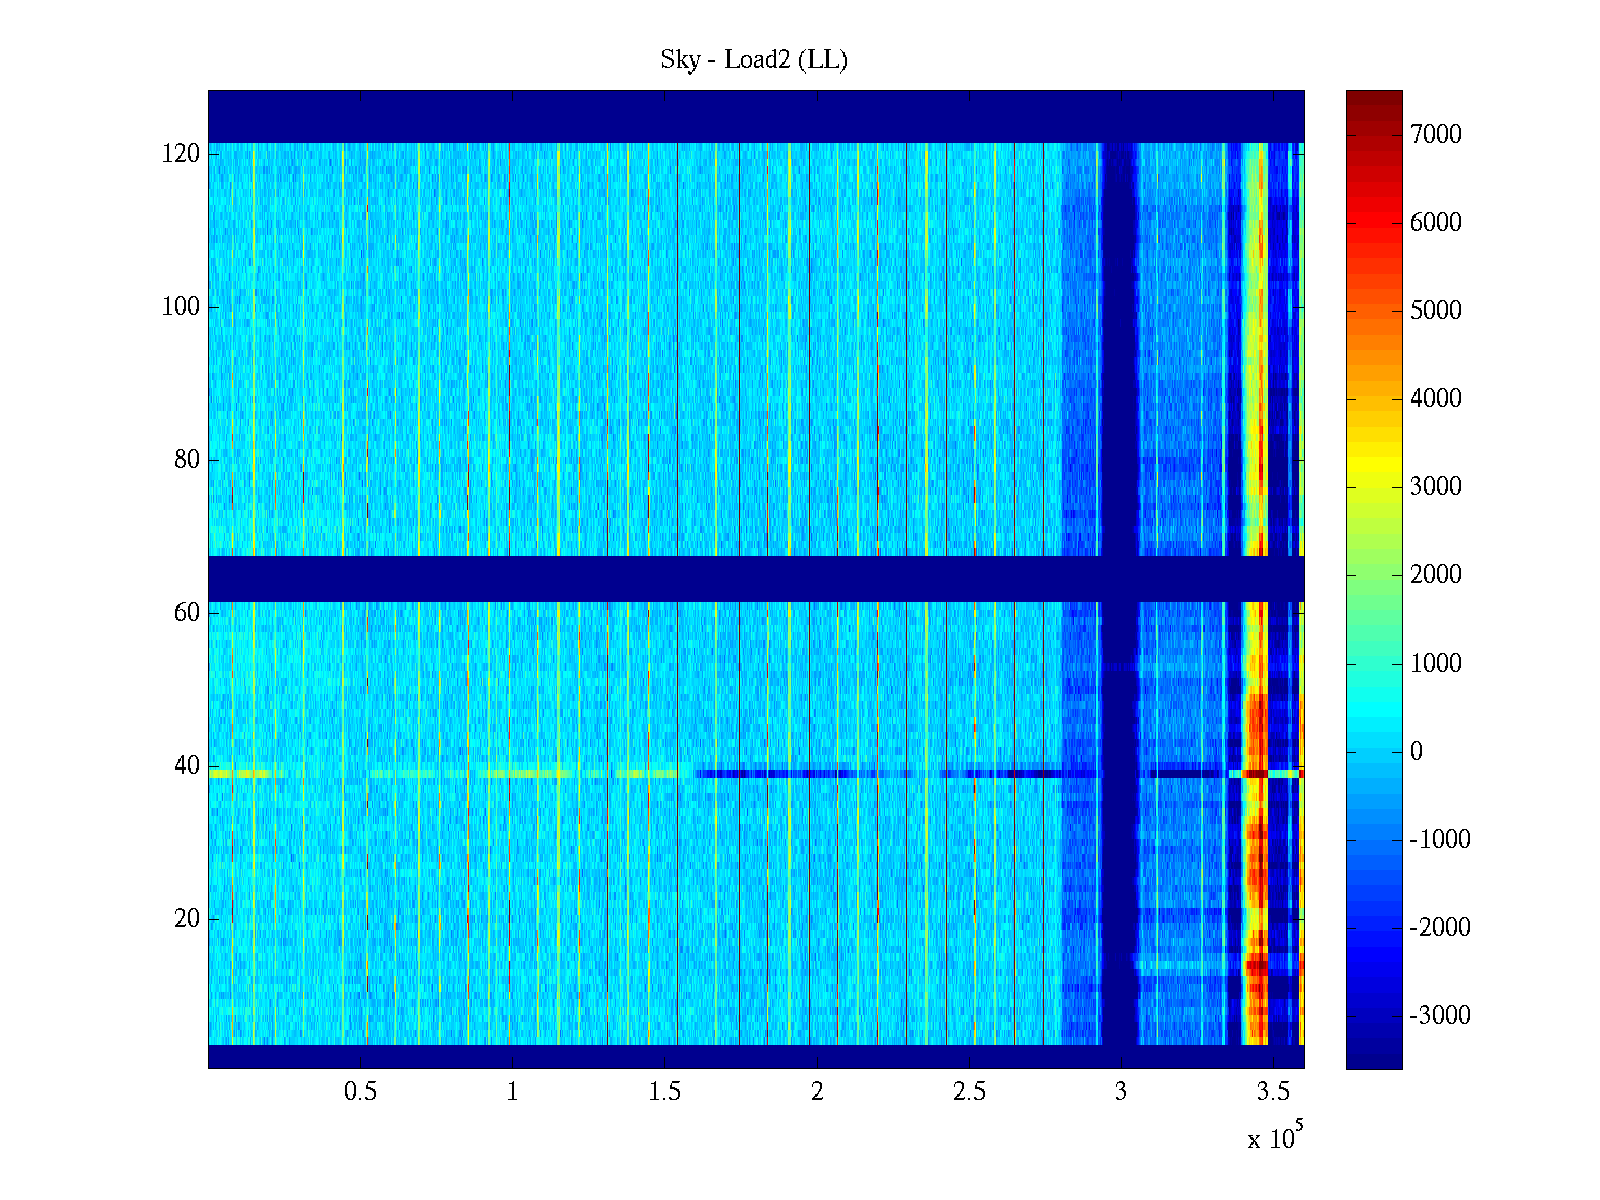Click the 7000 label on the colorbar
This screenshot has height=1200, width=1600.
(1435, 135)
